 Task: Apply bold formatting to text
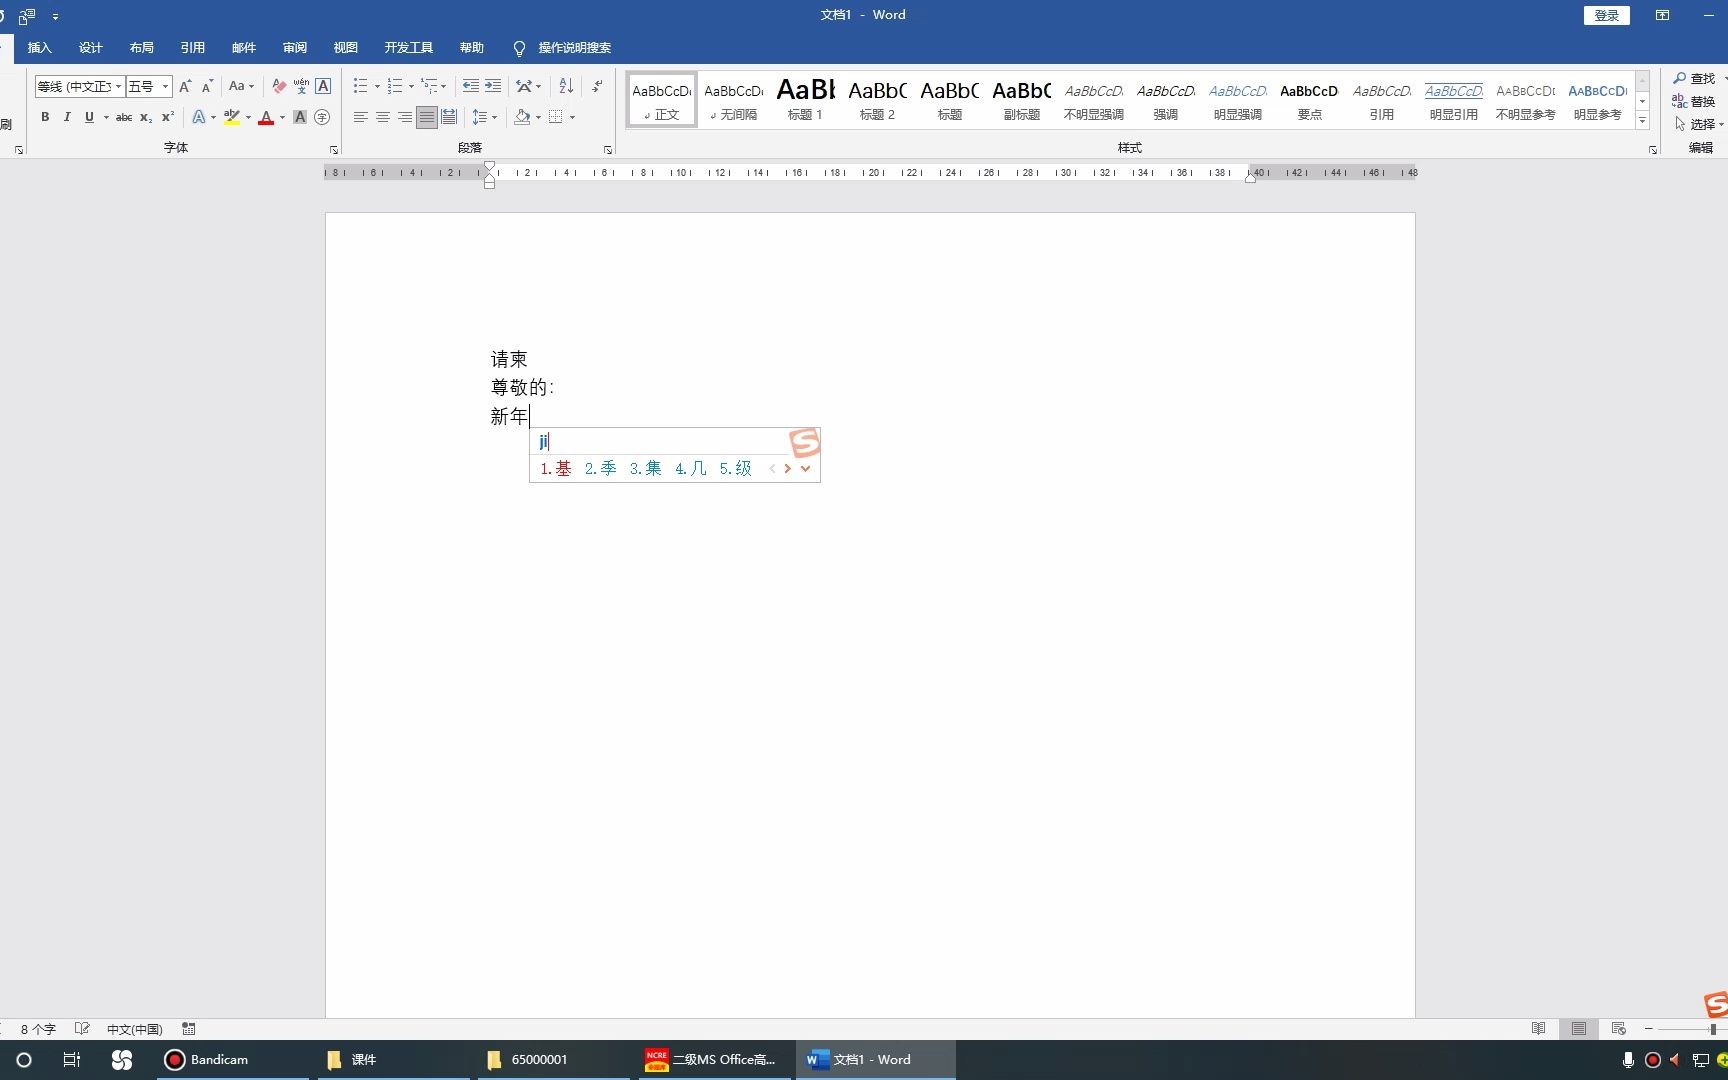click(x=45, y=117)
